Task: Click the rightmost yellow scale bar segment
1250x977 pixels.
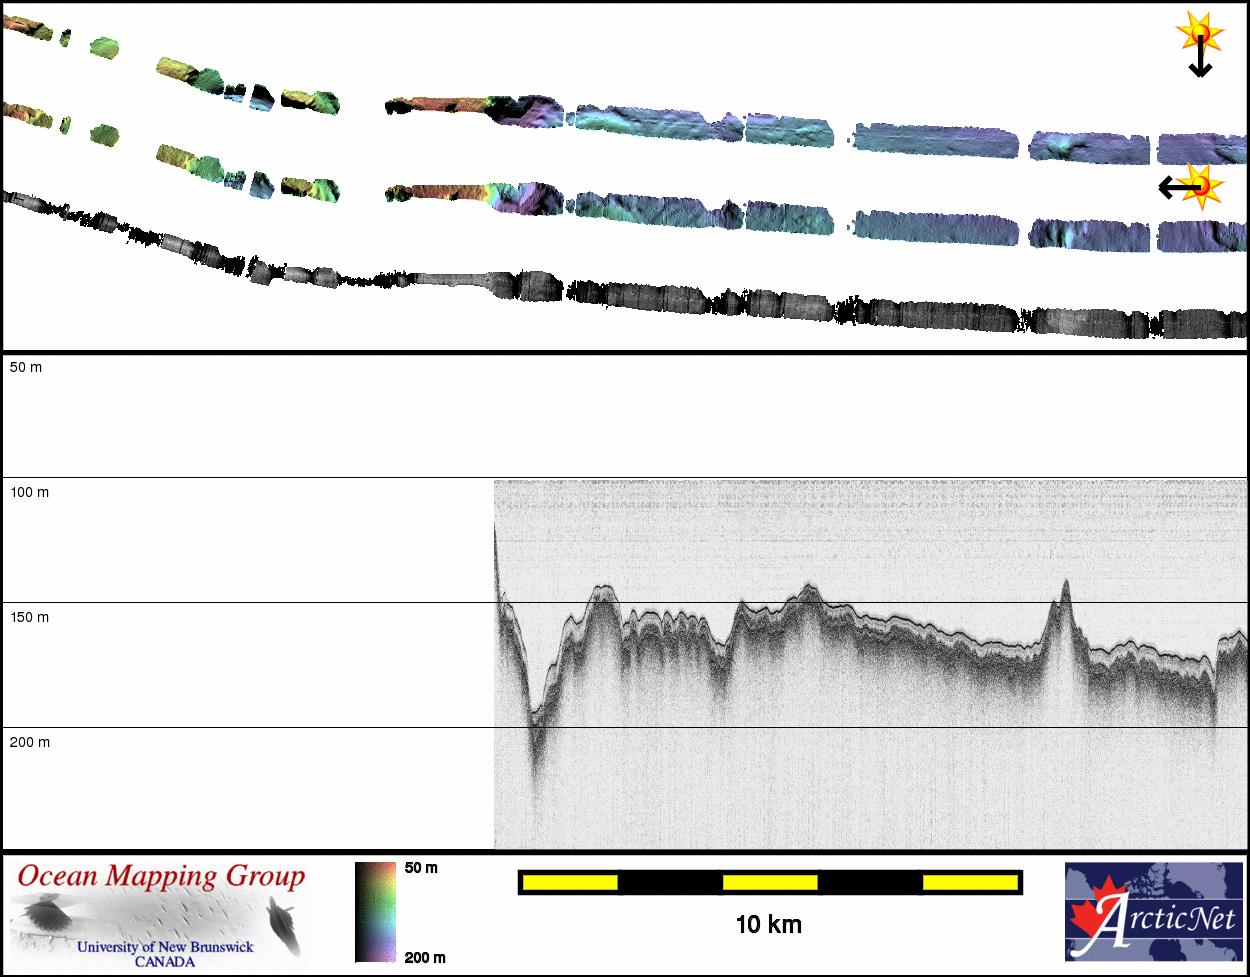Action: click(969, 882)
